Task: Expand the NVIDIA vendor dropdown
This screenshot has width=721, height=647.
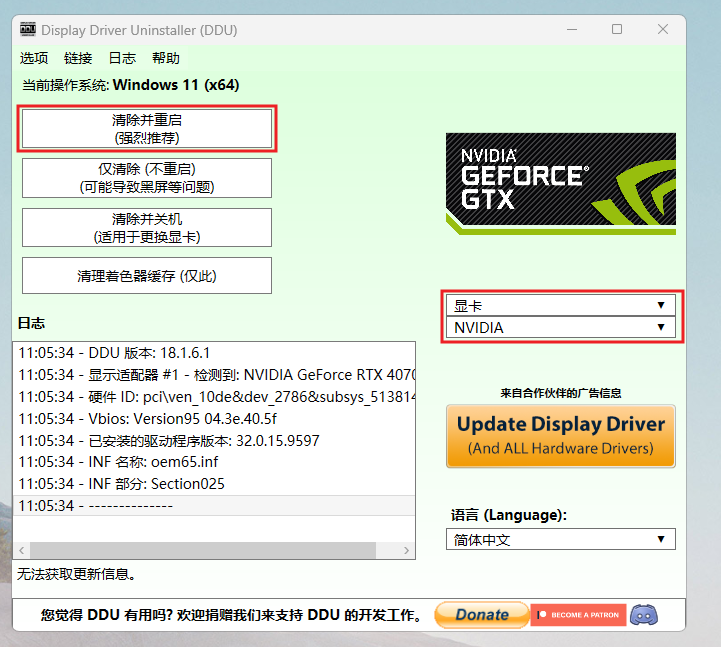Action: click(x=561, y=327)
